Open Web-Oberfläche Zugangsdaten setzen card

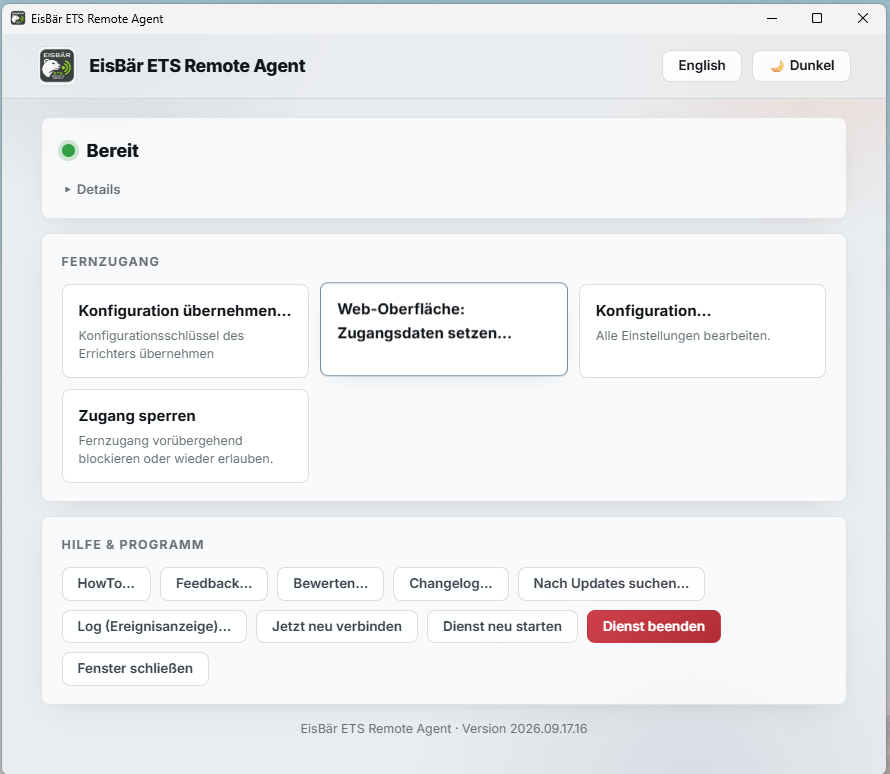coord(444,329)
